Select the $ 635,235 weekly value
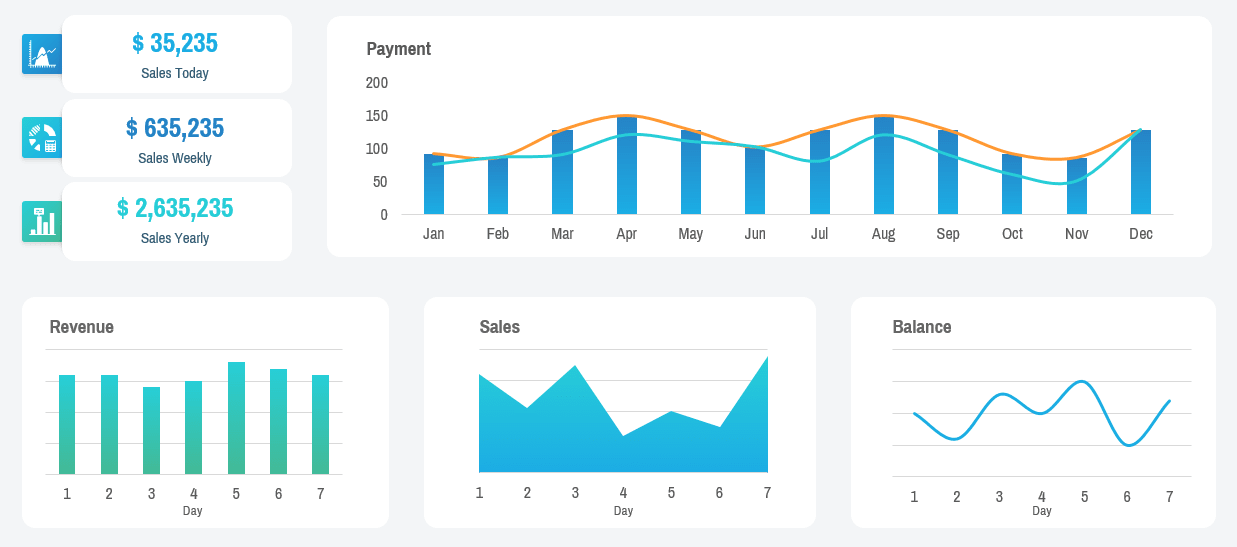This screenshot has height=547, width=1237. point(175,128)
